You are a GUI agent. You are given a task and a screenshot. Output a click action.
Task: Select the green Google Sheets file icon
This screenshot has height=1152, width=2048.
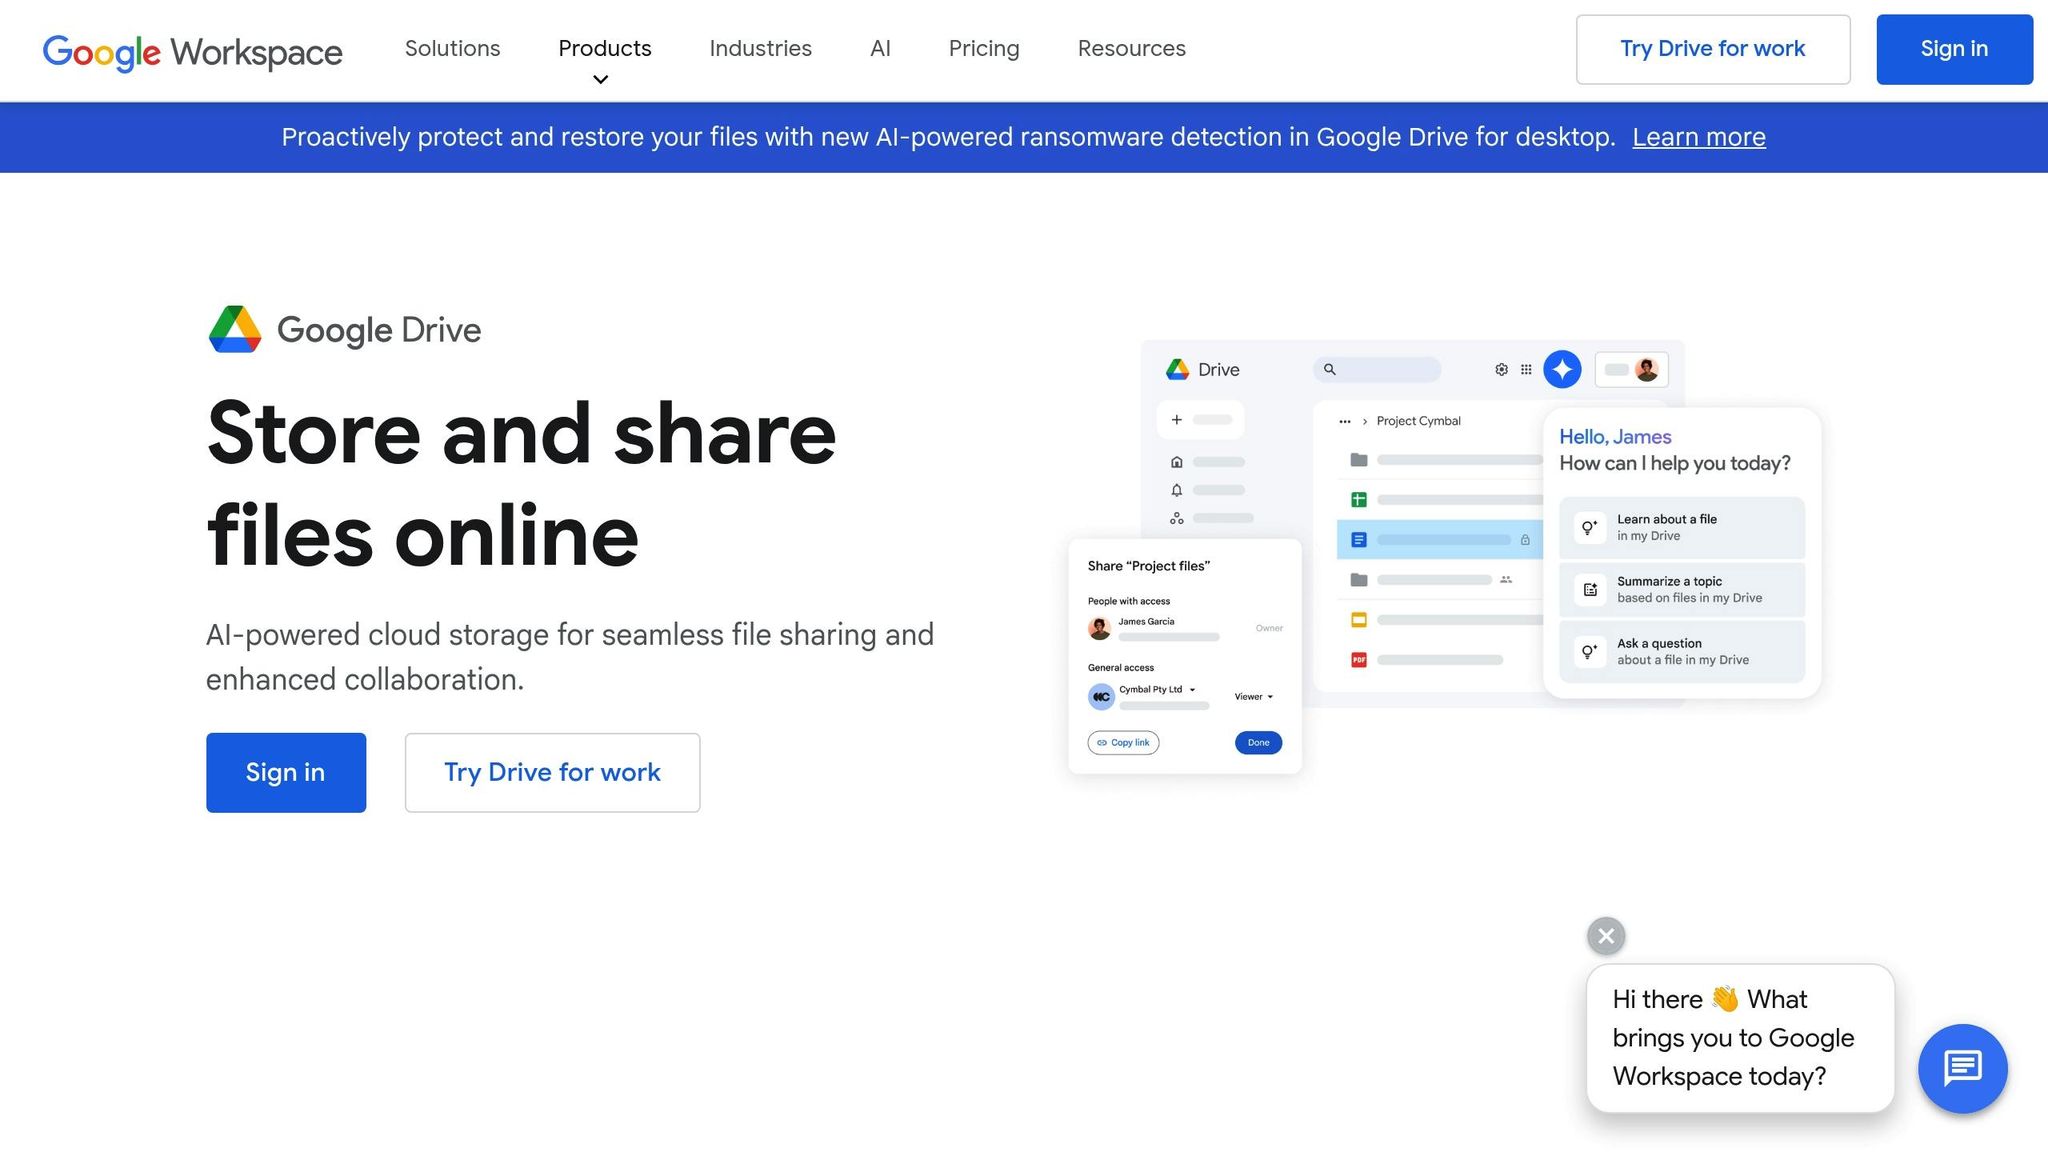click(x=1359, y=500)
